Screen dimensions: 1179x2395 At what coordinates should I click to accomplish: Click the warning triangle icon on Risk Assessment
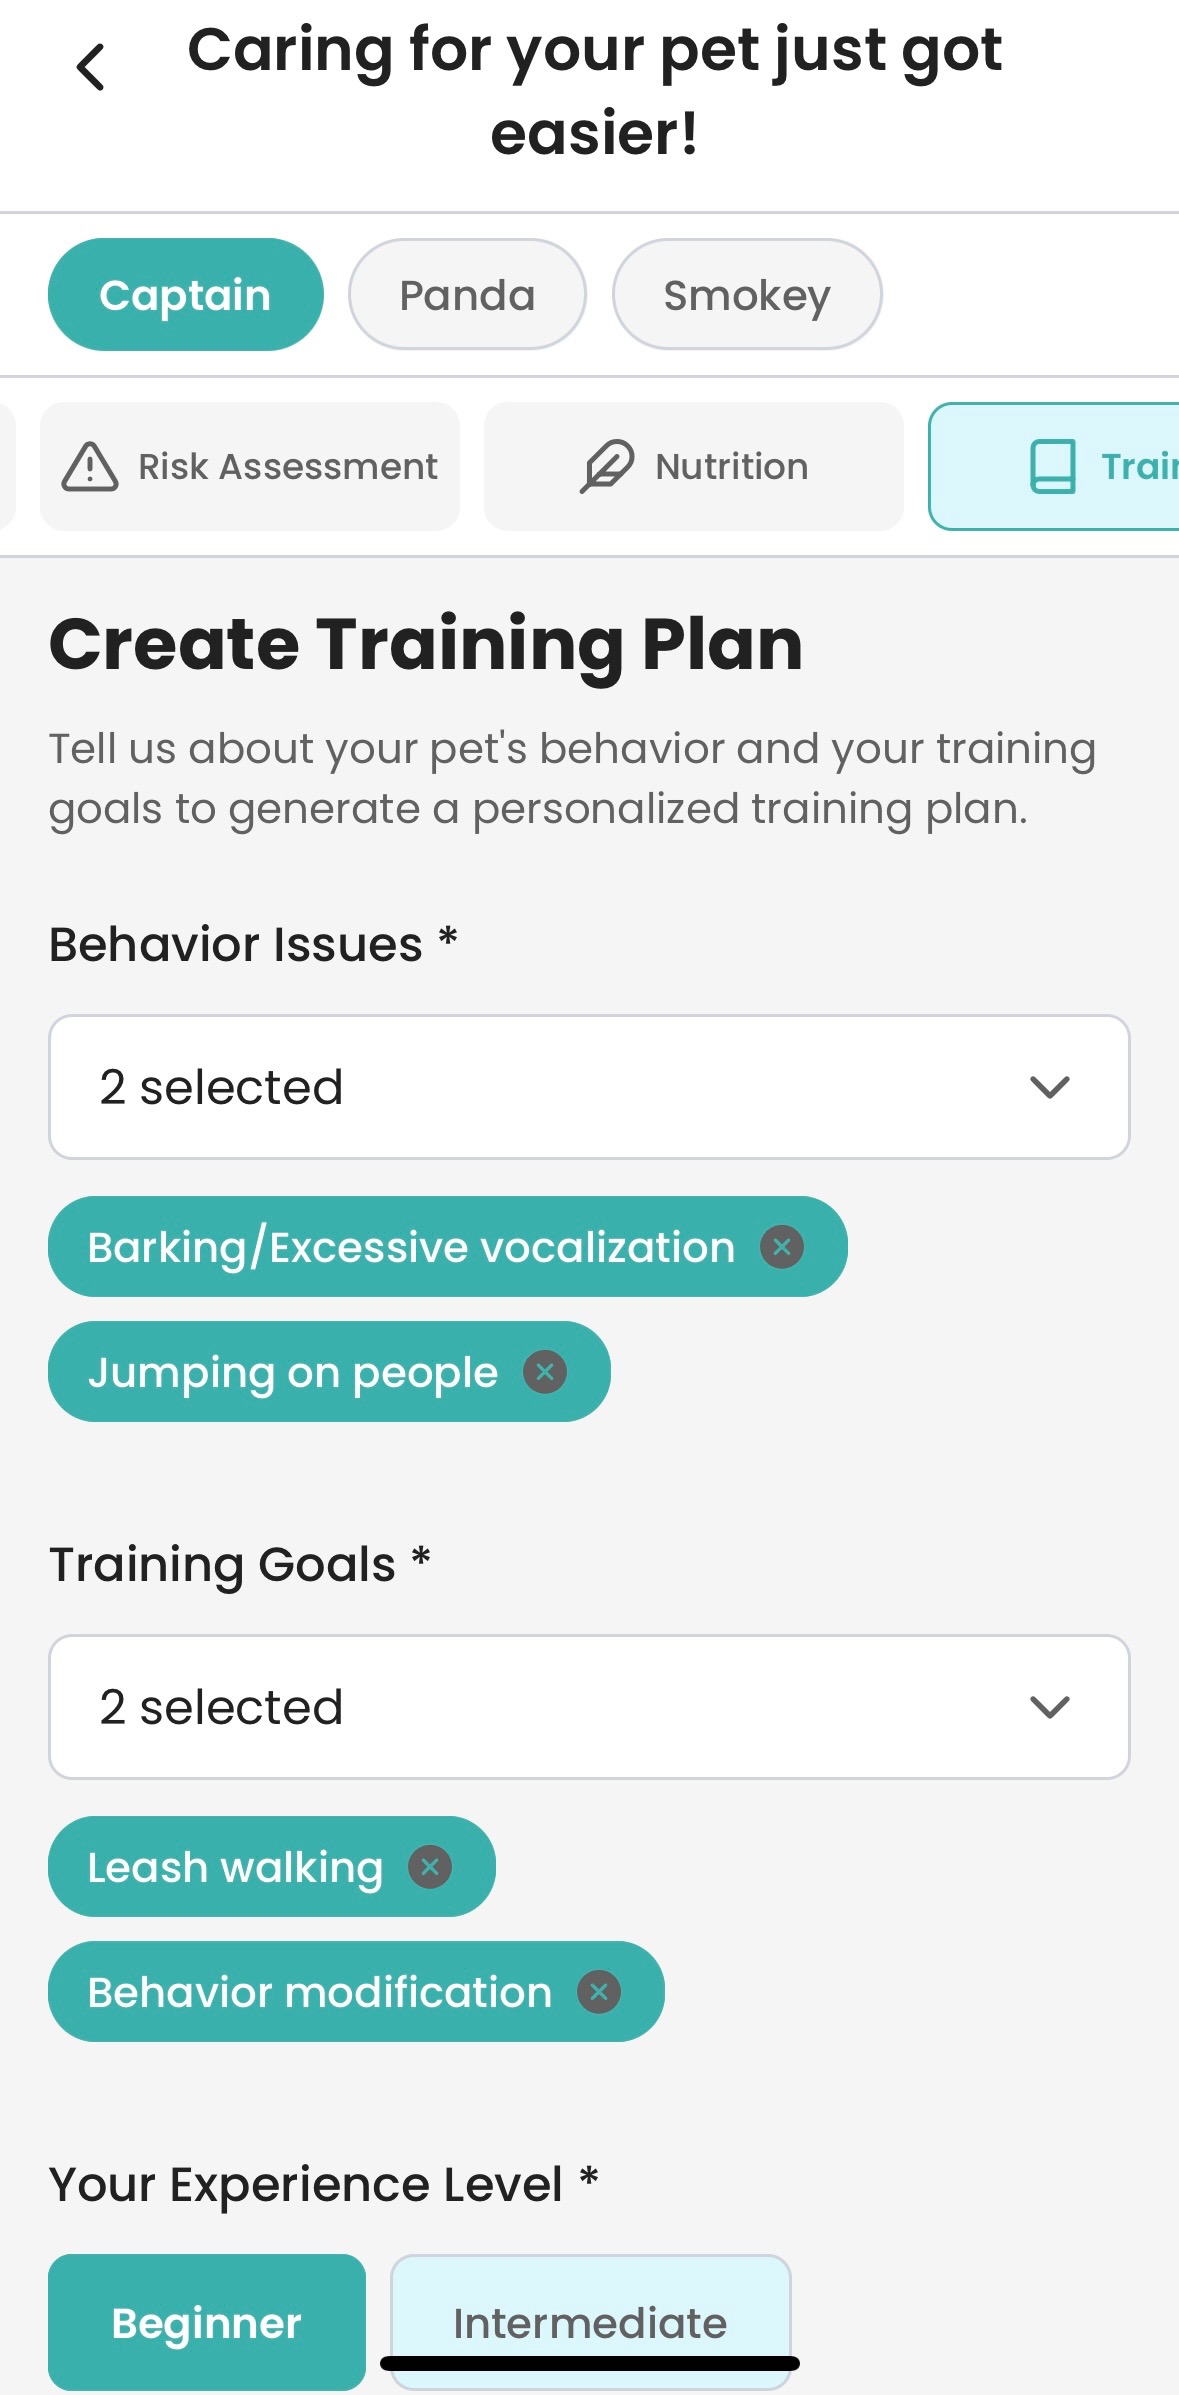pyautogui.click(x=91, y=466)
